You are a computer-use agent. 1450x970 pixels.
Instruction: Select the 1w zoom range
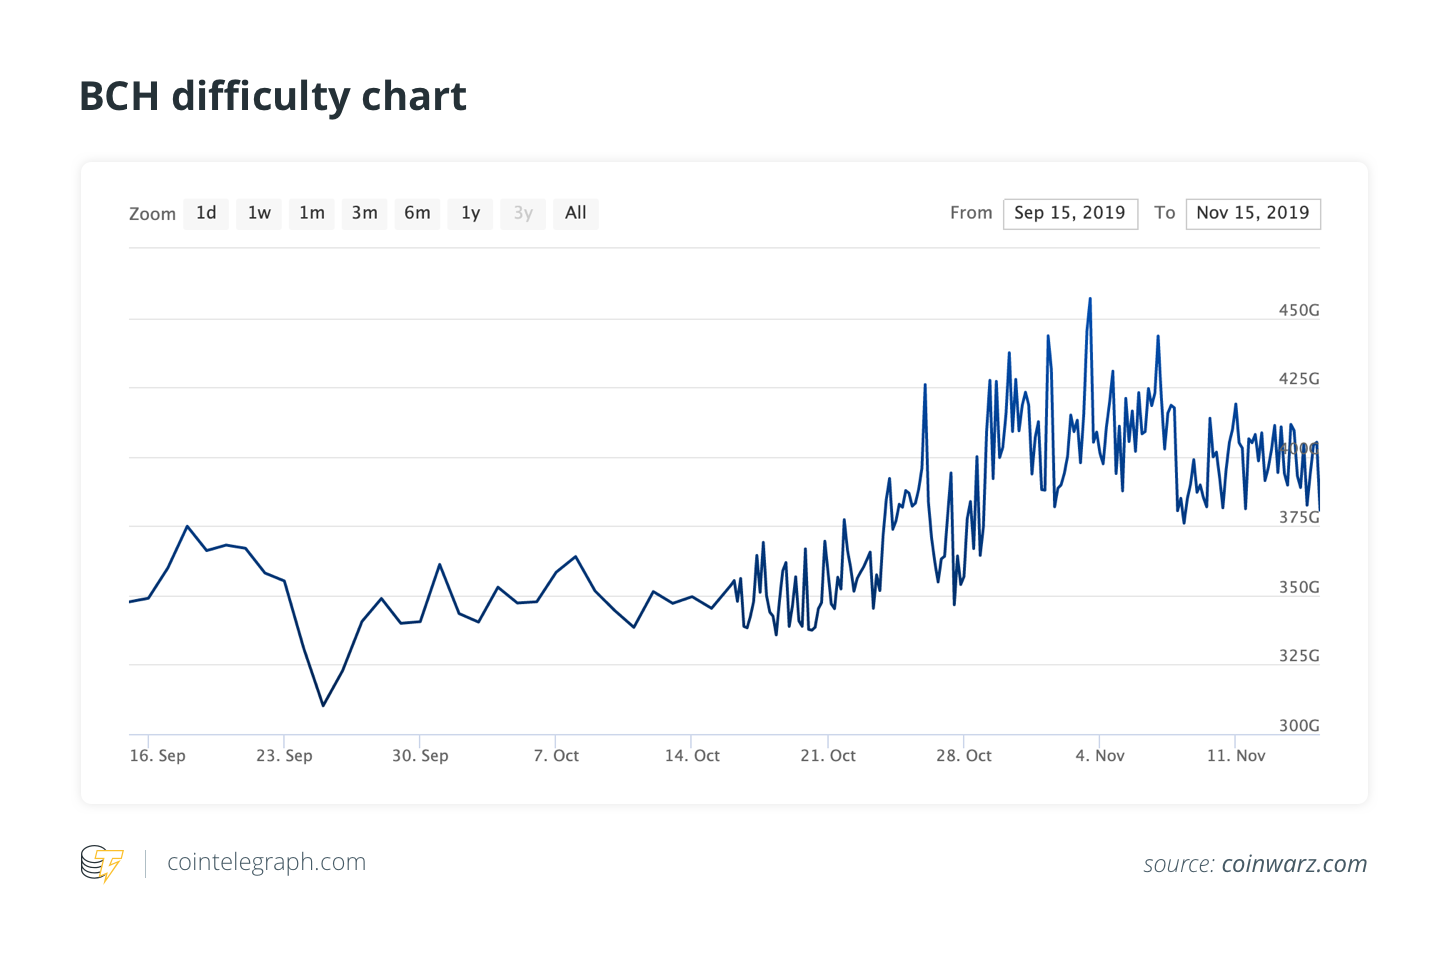point(259,213)
